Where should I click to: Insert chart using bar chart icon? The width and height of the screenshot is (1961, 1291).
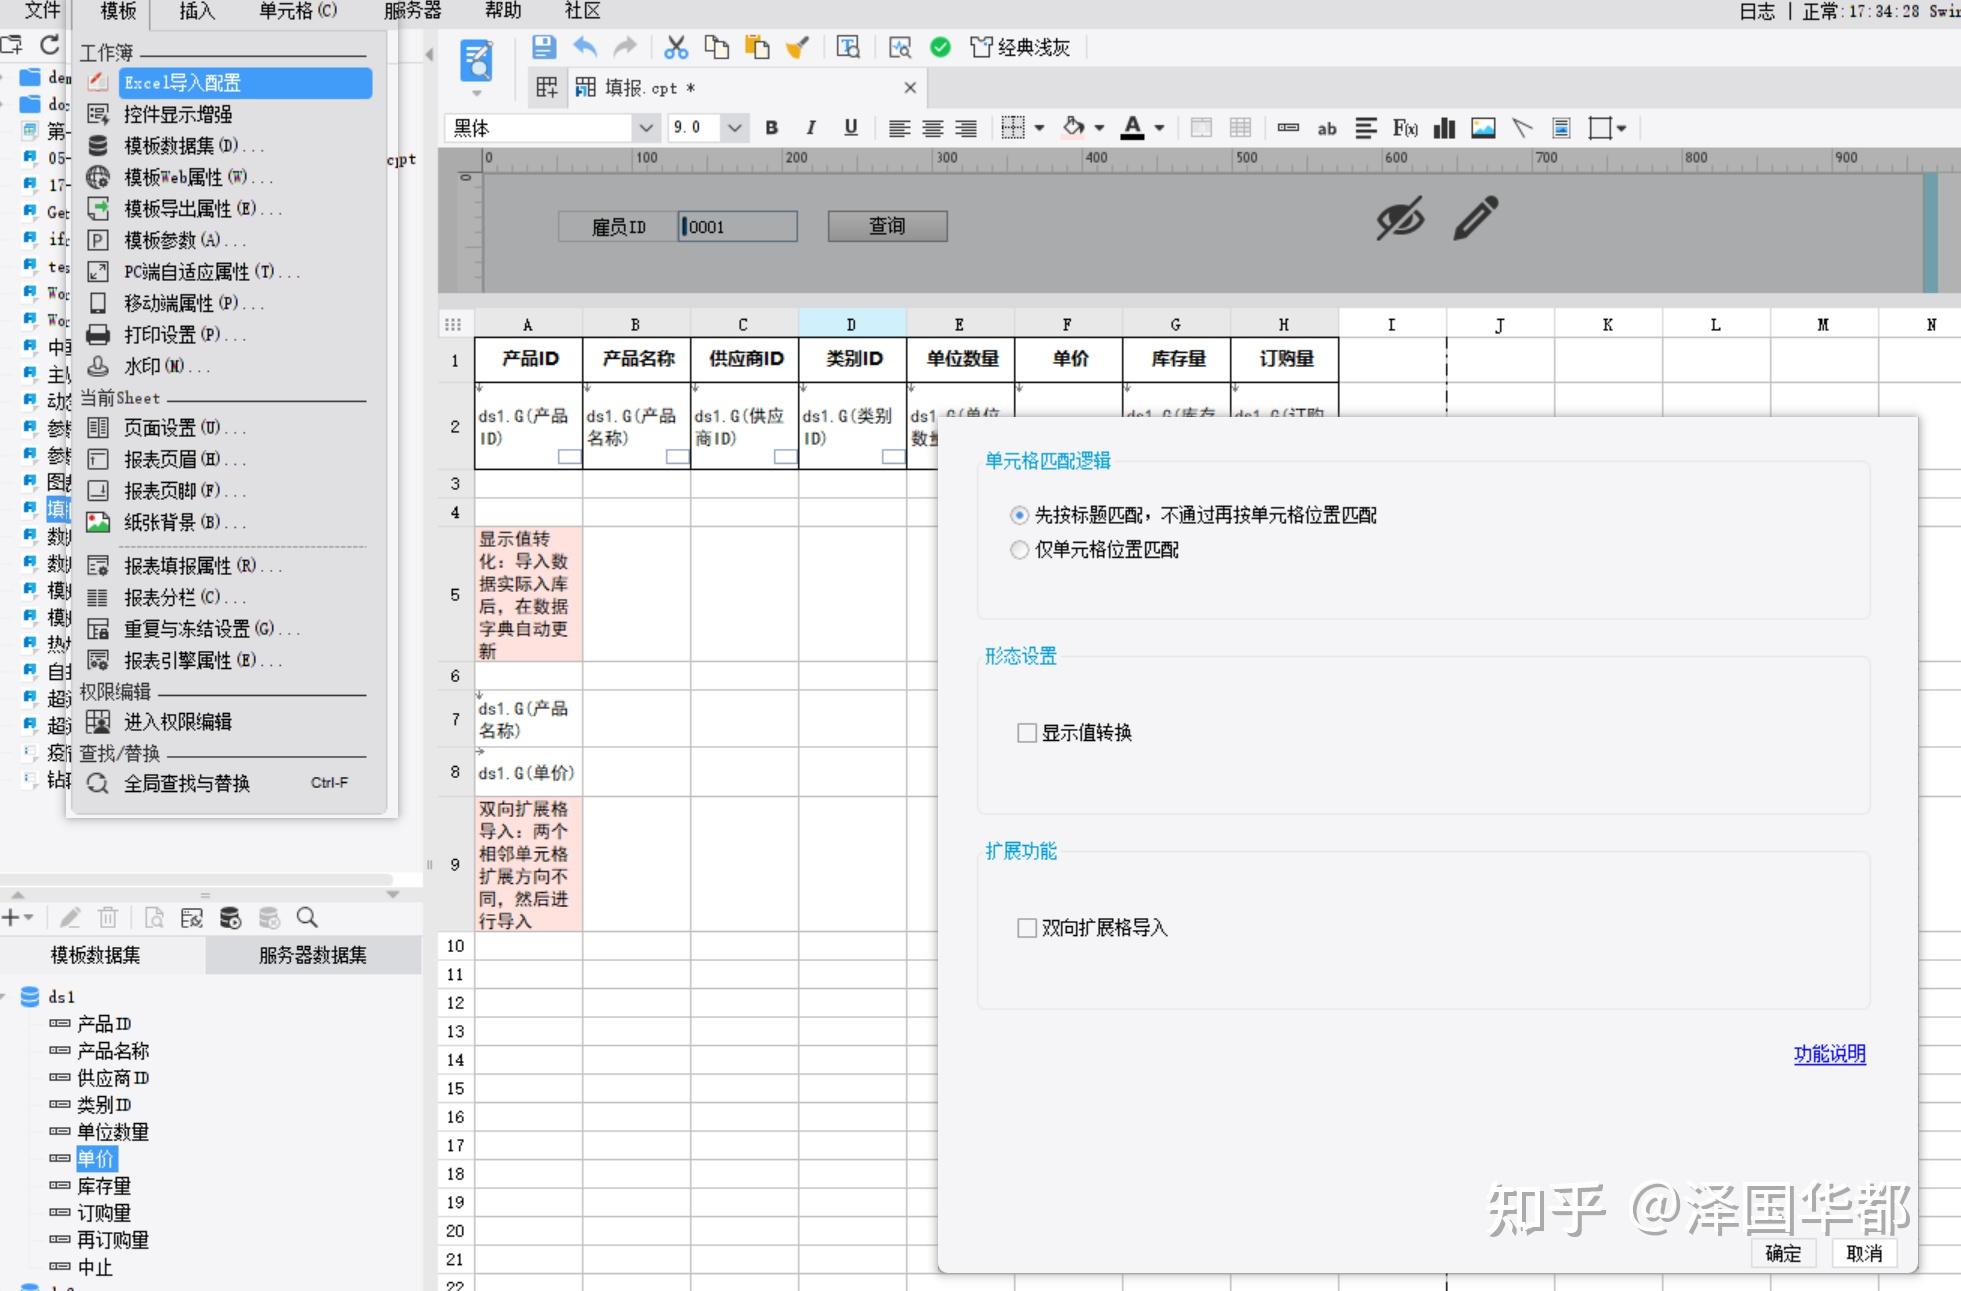pos(1444,128)
